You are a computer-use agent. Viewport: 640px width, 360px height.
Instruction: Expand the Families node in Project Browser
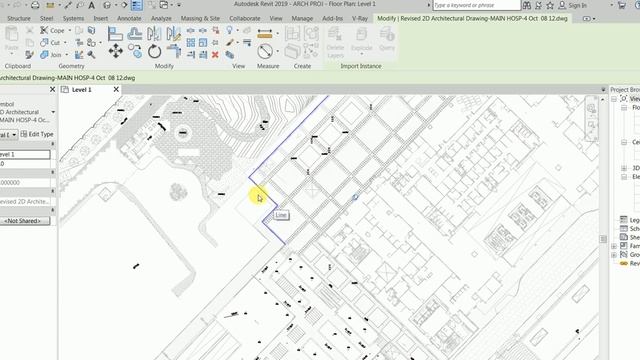[614, 246]
